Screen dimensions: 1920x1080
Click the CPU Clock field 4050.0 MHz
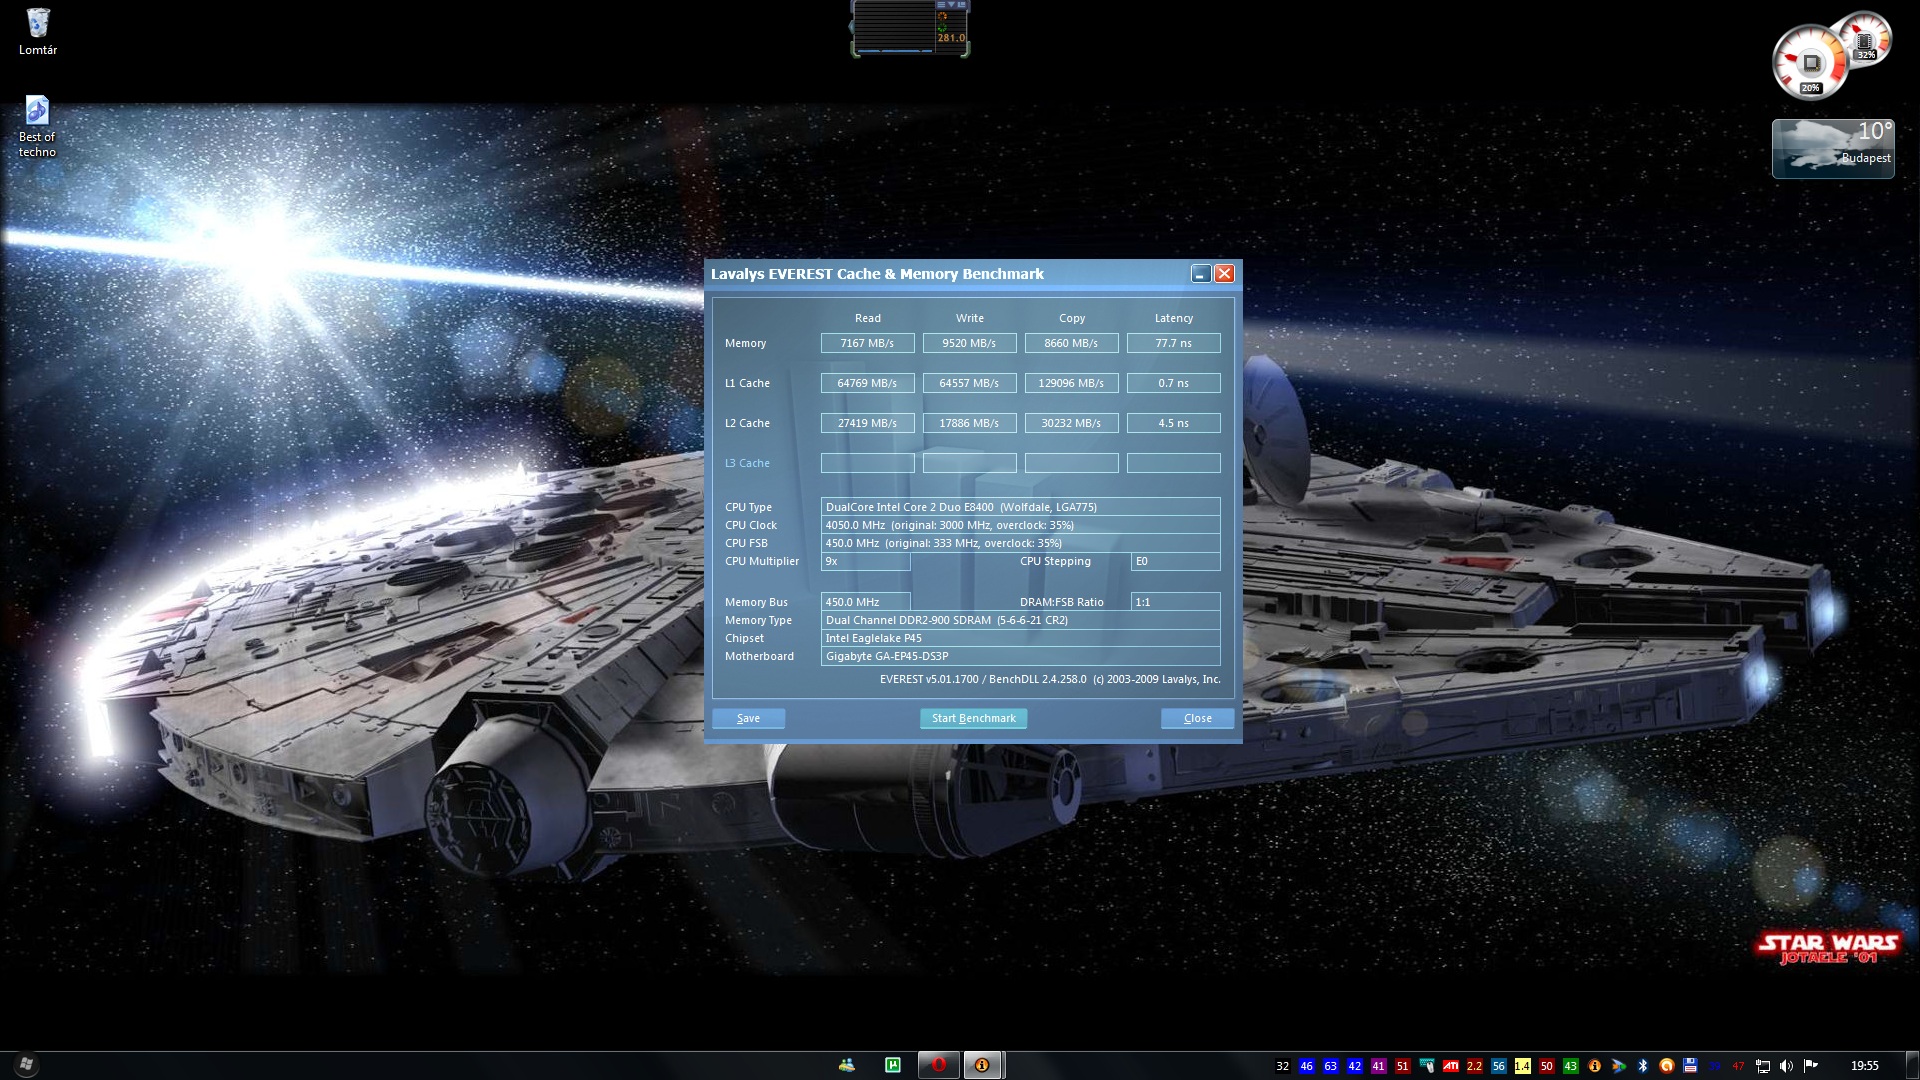pos(1020,525)
